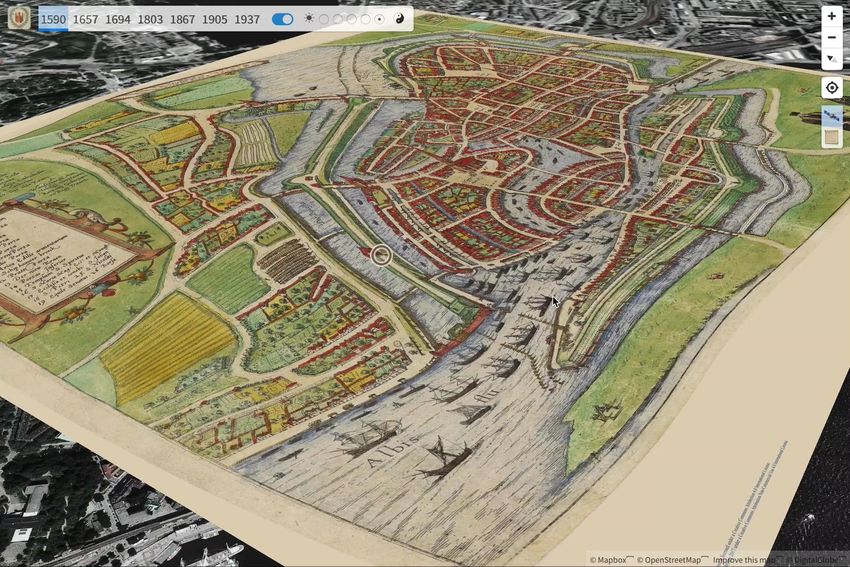Screen dimensions: 850x567
Task: Open the 1803 historical map
Action: [x=150, y=20]
